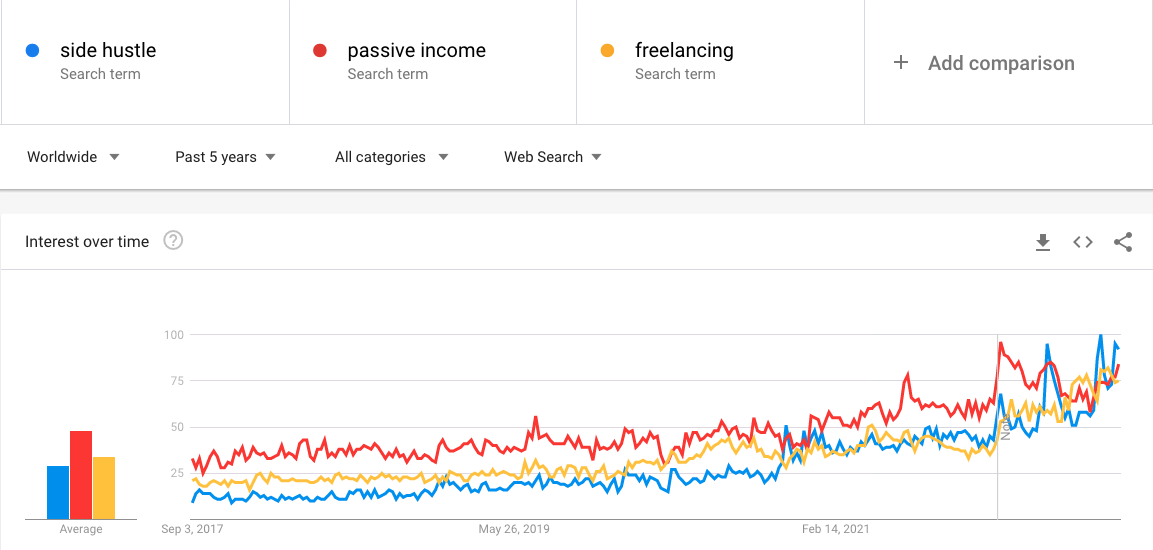Expand the Worldwide region dropdown

tap(74, 157)
